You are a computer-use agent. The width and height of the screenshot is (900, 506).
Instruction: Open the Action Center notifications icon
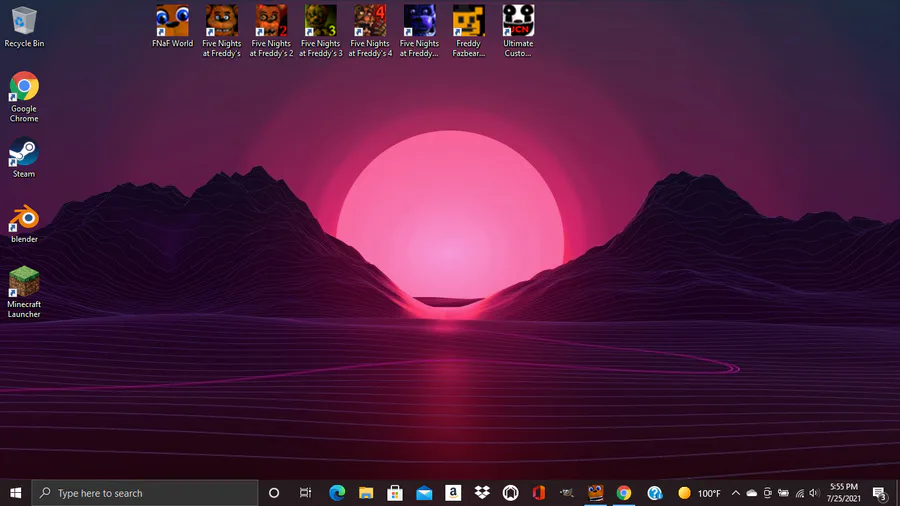click(879, 493)
